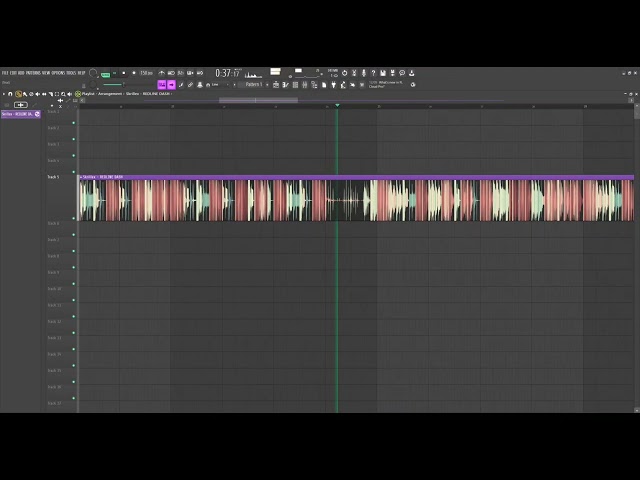Toggle the first purple button next to the brush
Image resolution: width=640 pixels, height=480 pixels.
pyautogui.click(x=162, y=84)
